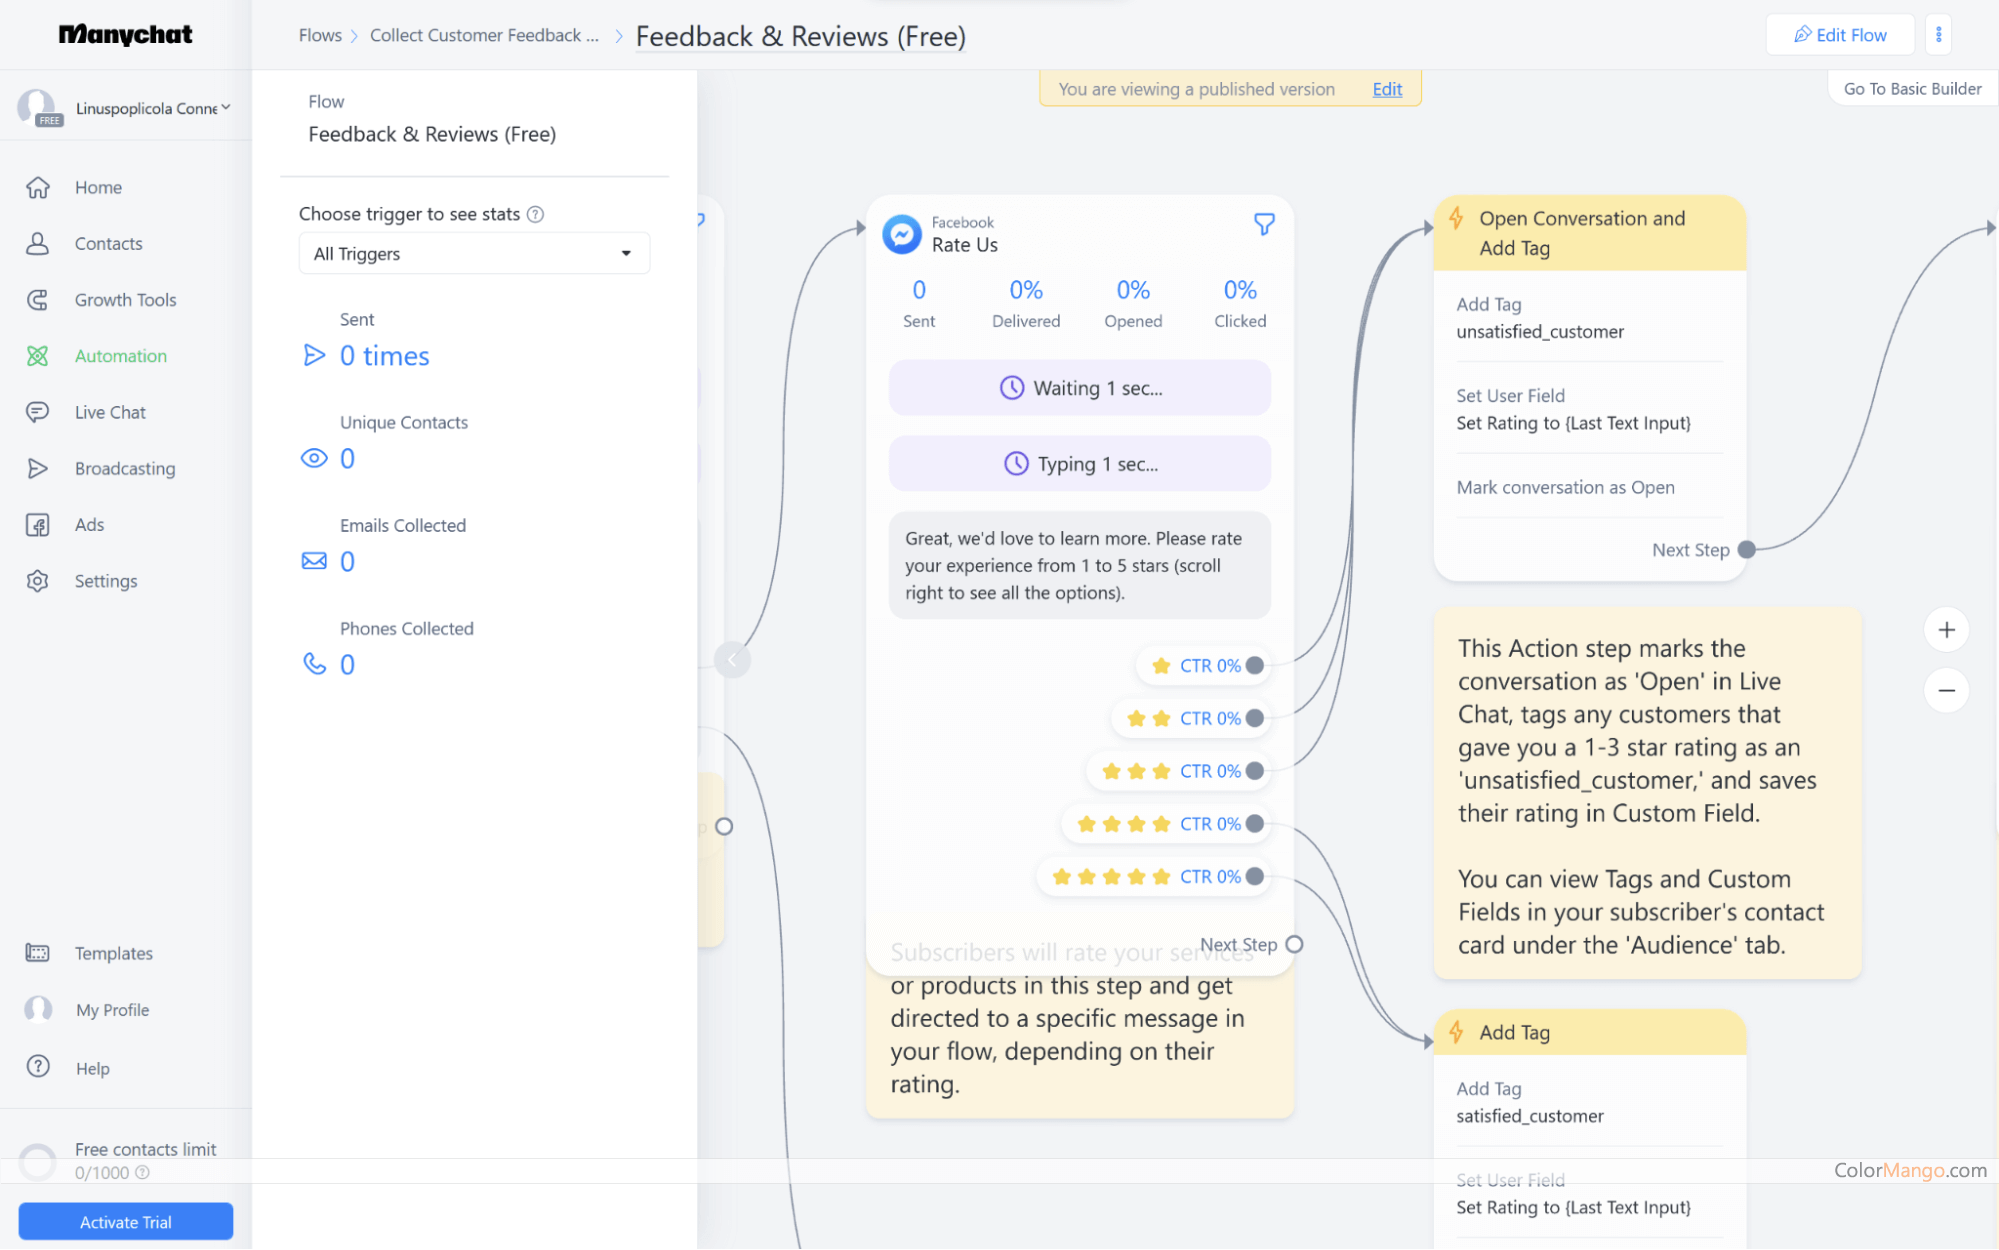The width and height of the screenshot is (1999, 1250).
Task: Open the All Triggers dropdown
Action: [x=474, y=254]
